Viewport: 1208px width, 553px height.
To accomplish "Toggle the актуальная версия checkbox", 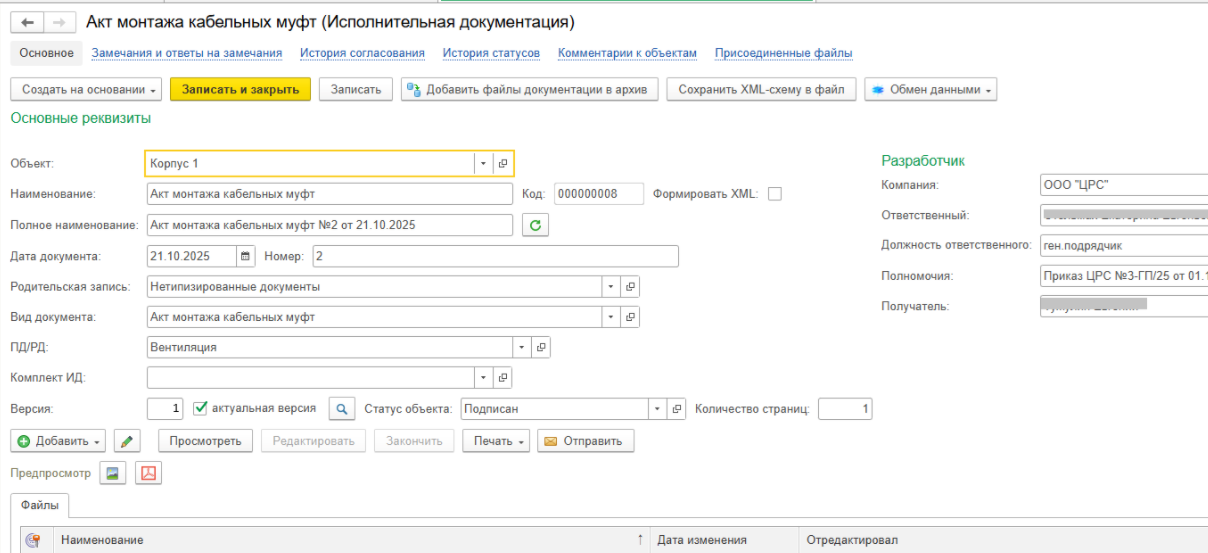I will pyautogui.click(x=200, y=408).
